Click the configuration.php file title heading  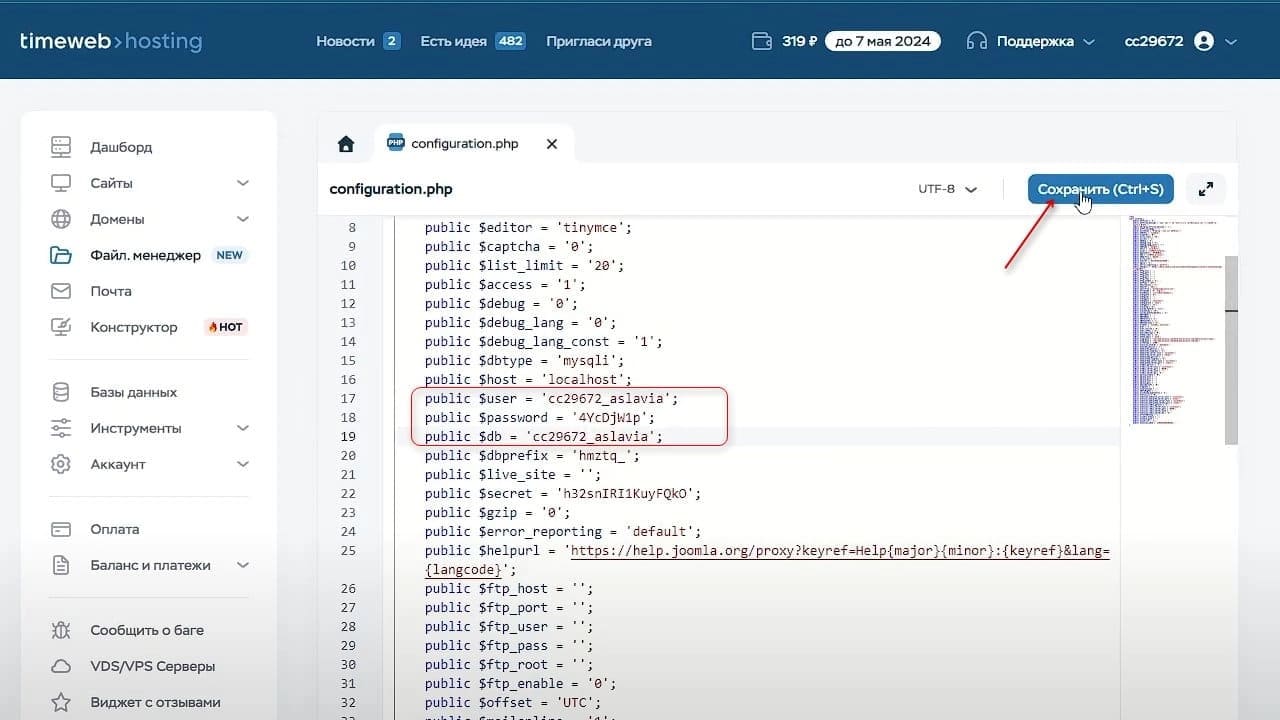pos(391,189)
